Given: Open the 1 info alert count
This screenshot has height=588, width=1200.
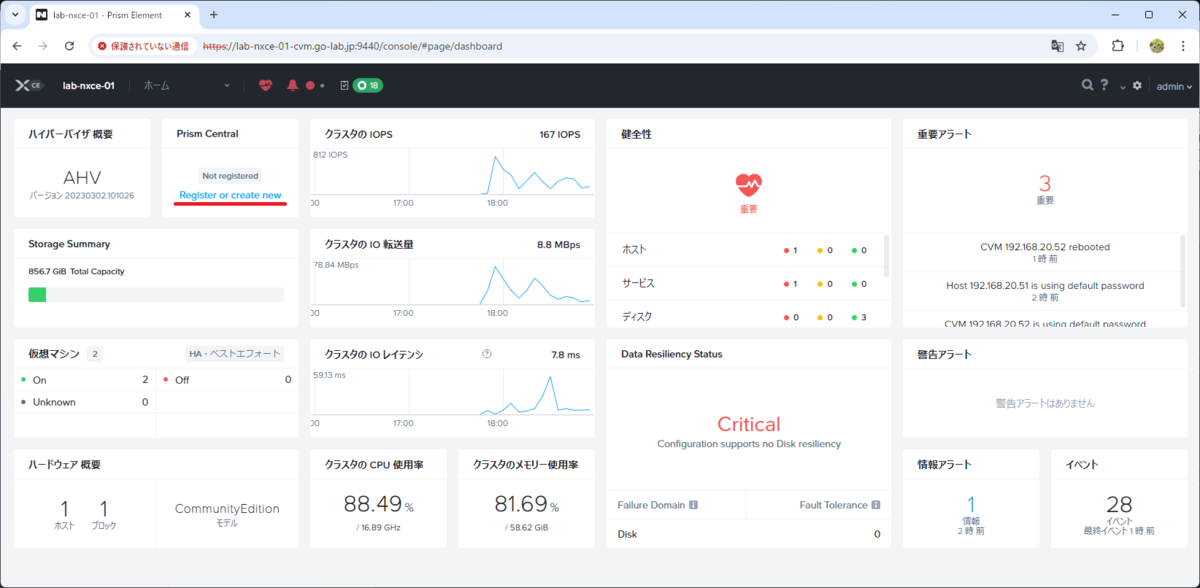Looking at the screenshot, I should click(971, 505).
